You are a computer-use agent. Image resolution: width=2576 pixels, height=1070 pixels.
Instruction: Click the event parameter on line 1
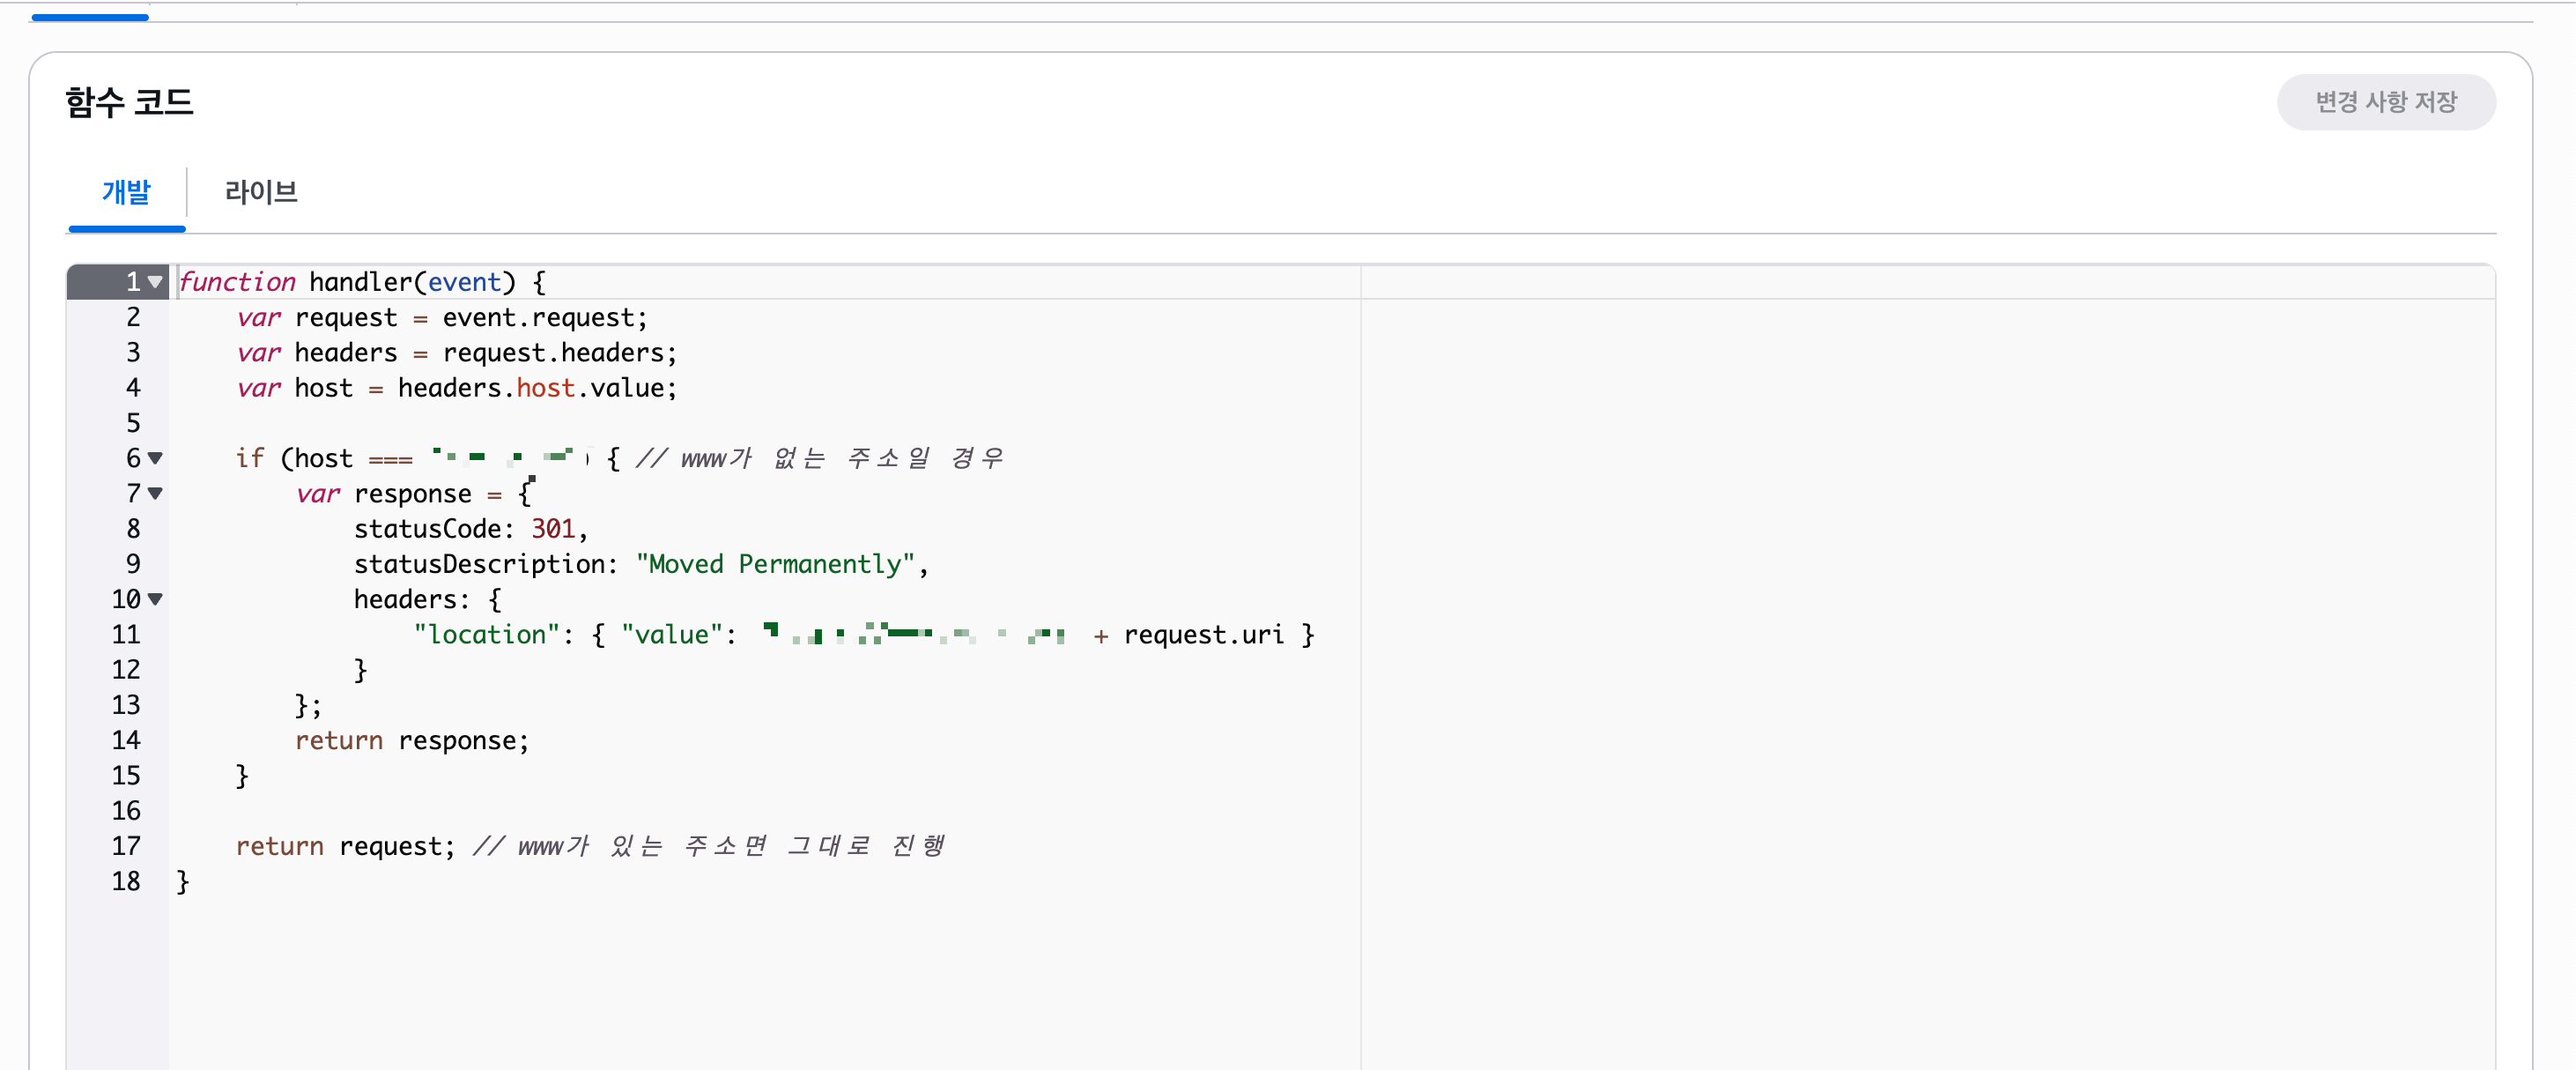click(x=464, y=282)
